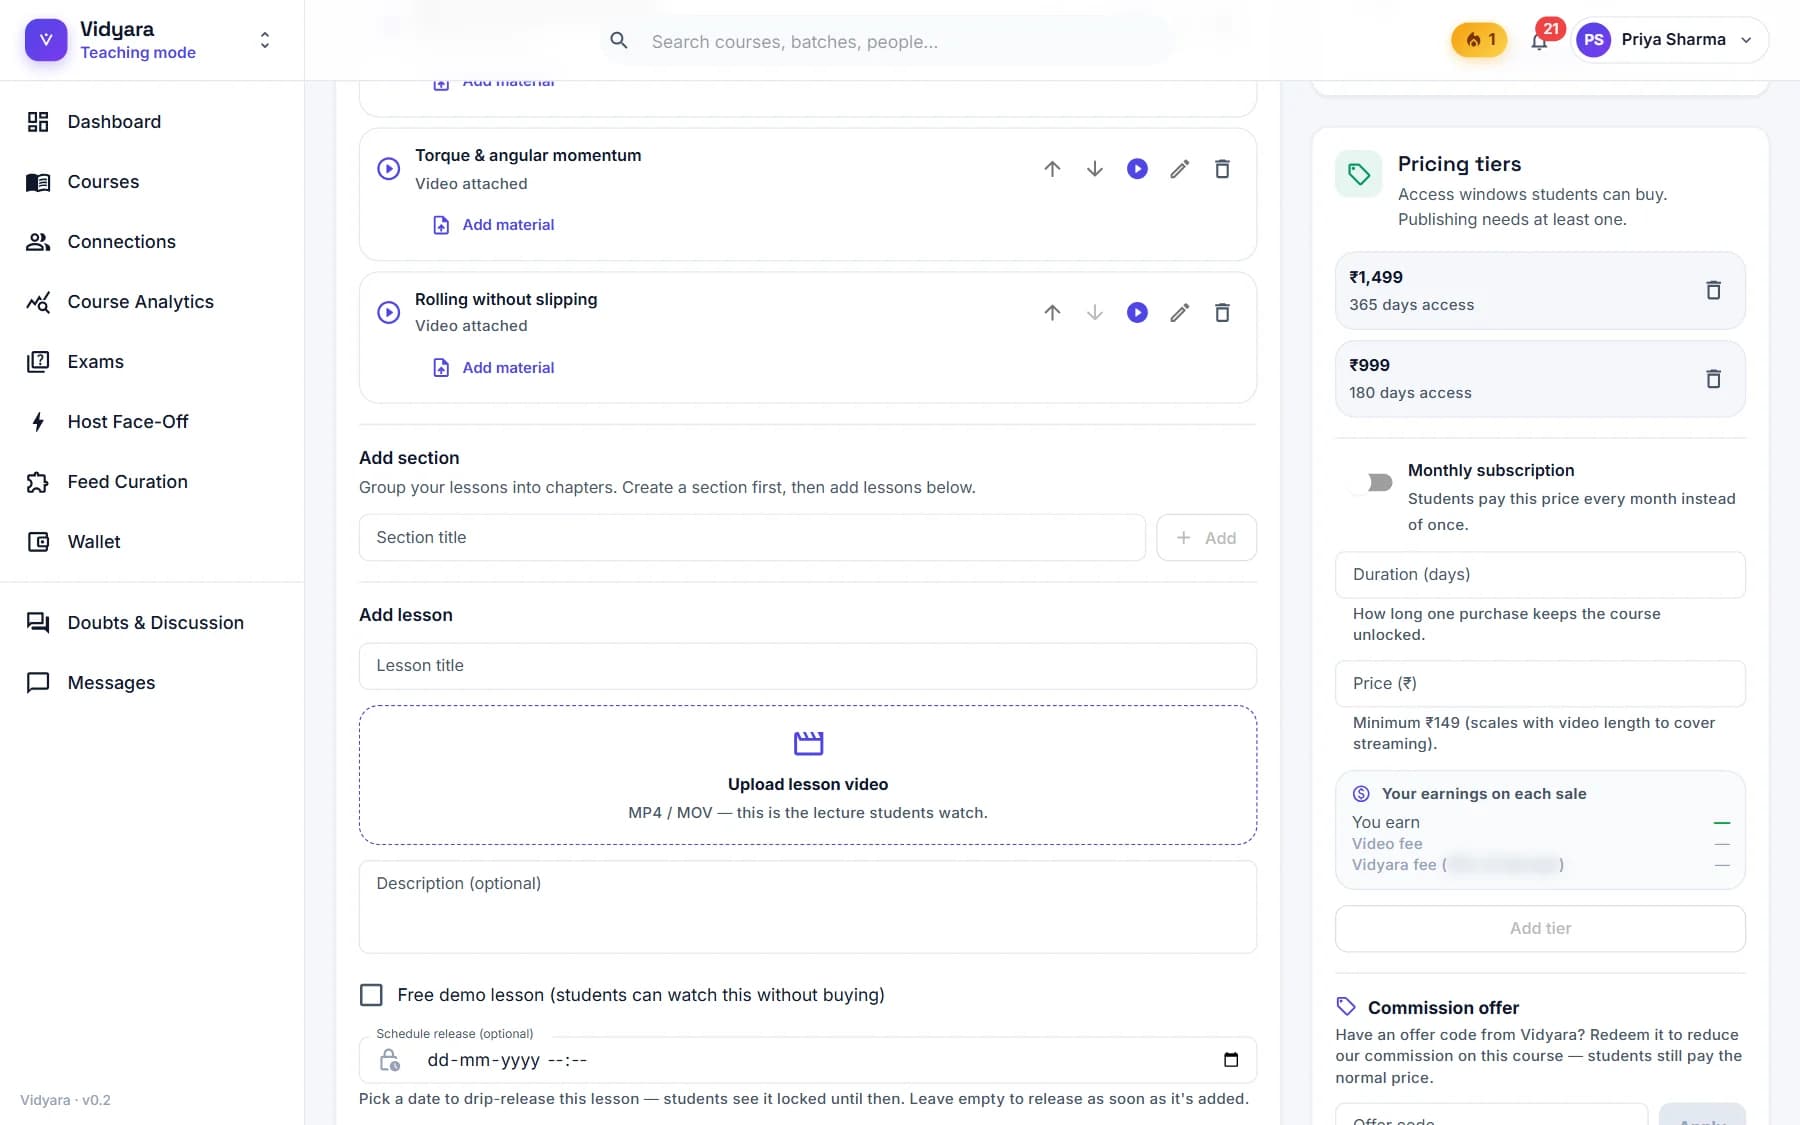Edit Rolling without slipping lesson
The height and width of the screenshot is (1125, 1800).
(x=1180, y=313)
